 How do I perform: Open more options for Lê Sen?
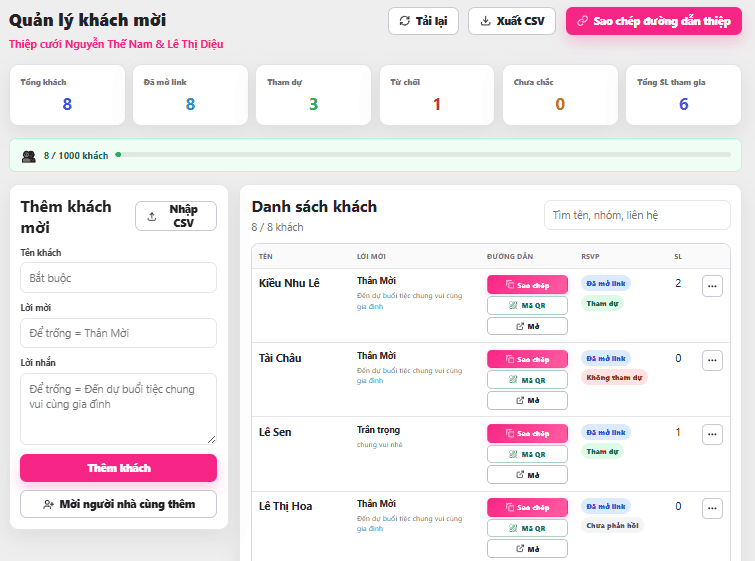712,434
